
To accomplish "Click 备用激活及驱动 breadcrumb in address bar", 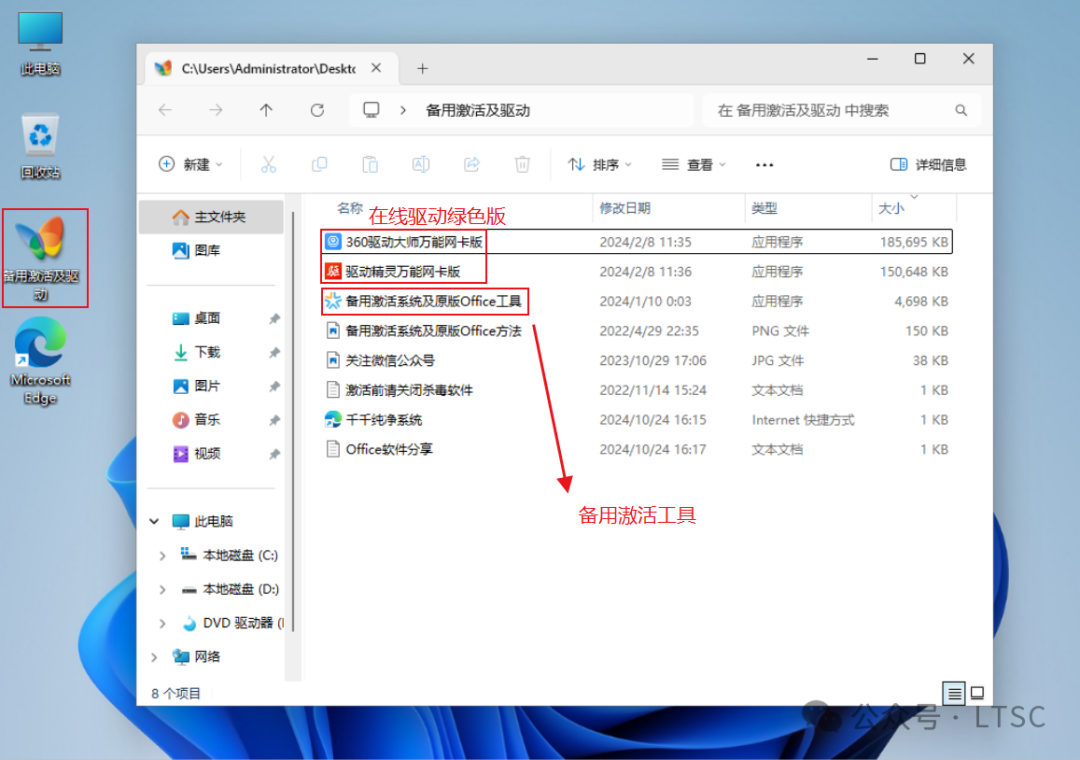I will click(x=478, y=110).
